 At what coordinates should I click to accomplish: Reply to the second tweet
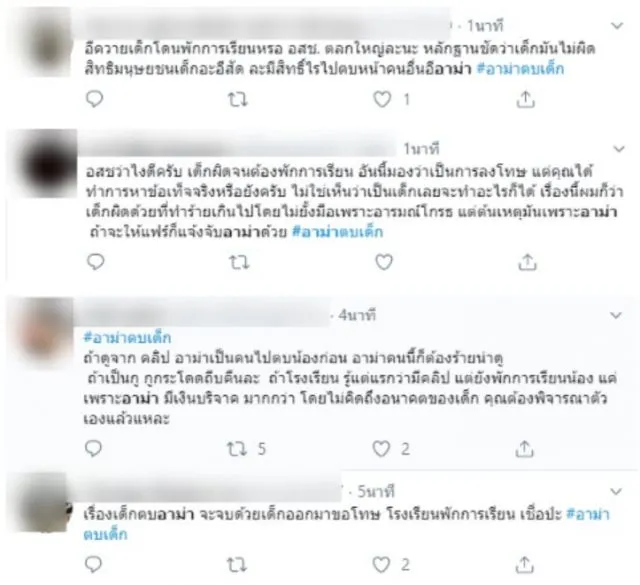tap(96, 262)
